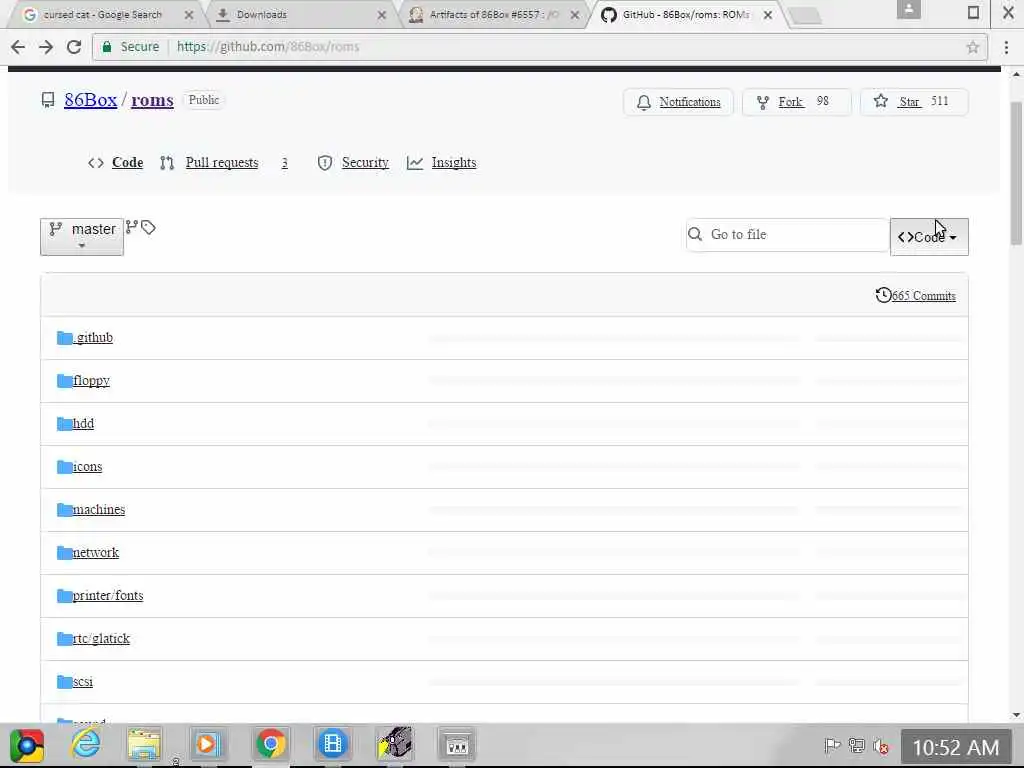Open the roms repository link

pos(152,100)
